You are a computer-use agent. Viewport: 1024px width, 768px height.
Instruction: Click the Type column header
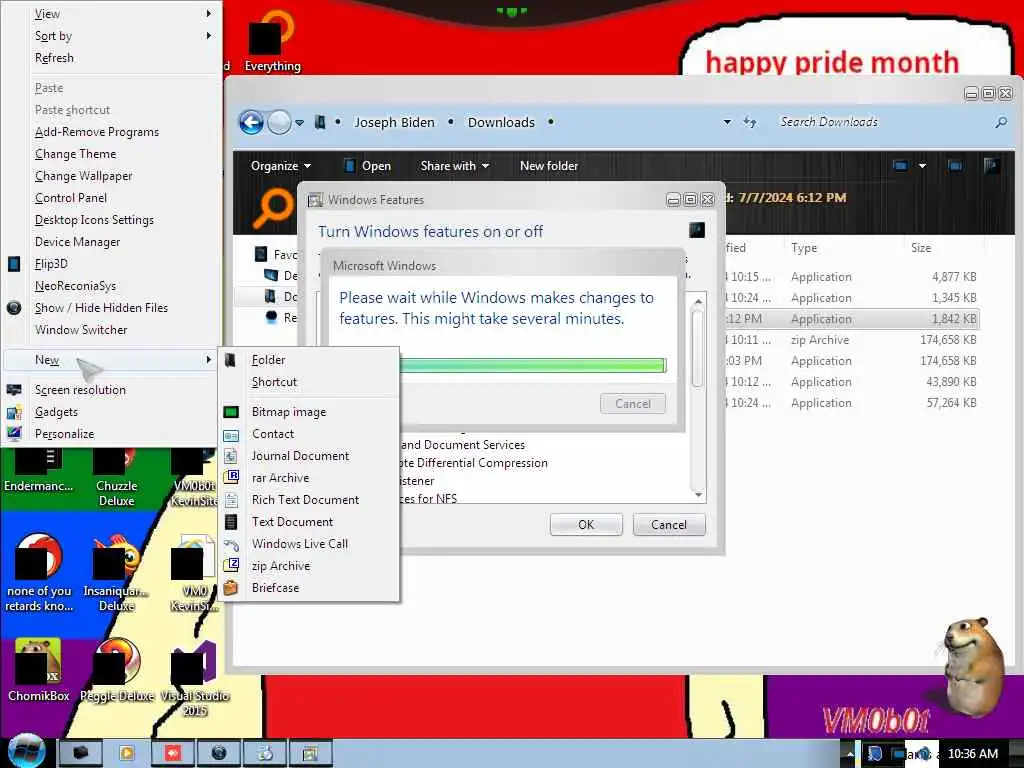(x=803, y=248)
